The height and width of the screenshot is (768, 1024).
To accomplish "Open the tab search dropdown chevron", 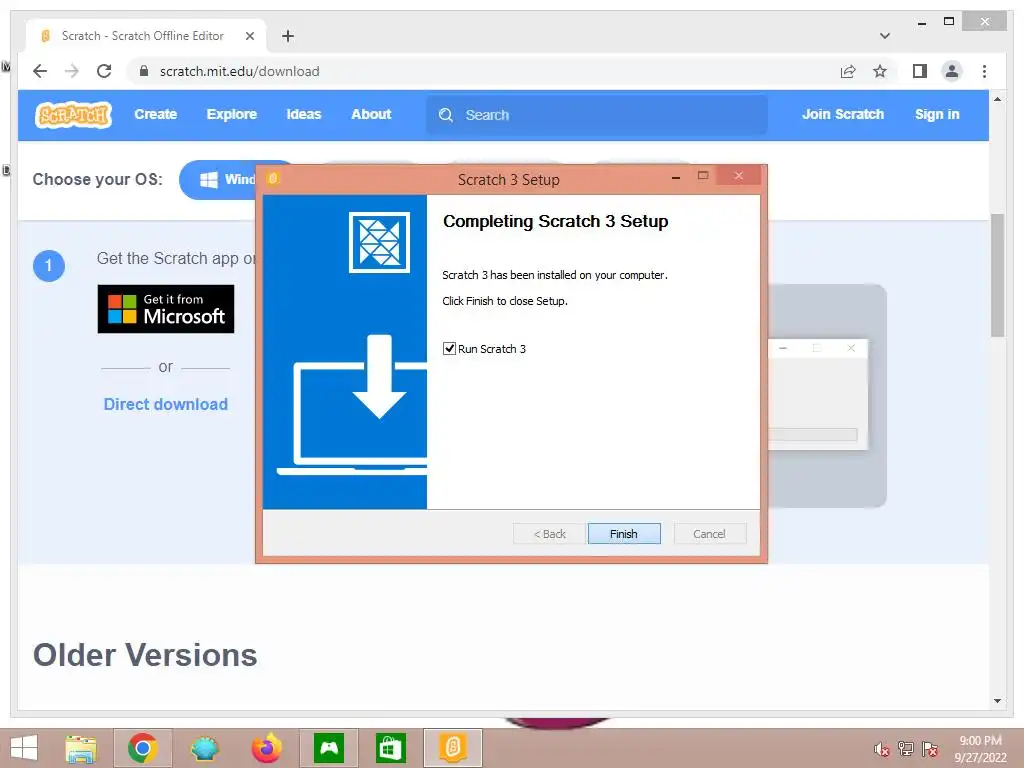I will [x=885, y=36].
